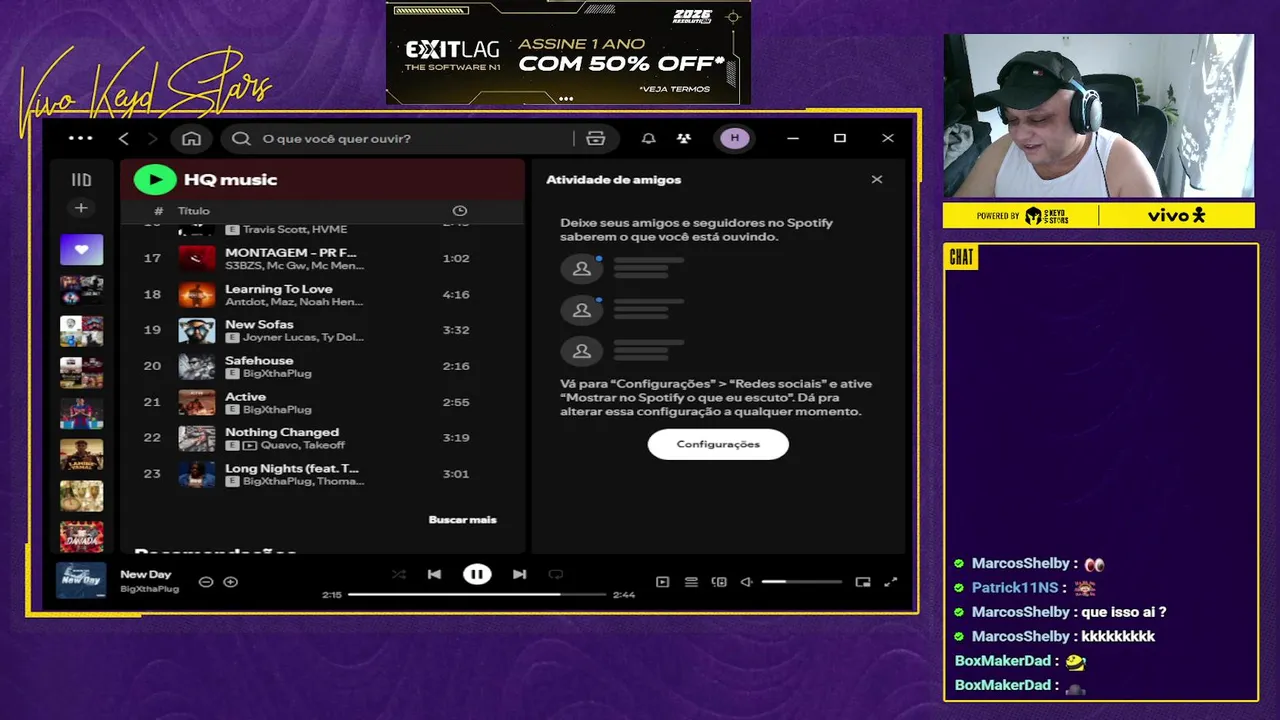
Task: Close the Atividade de amigos panel
Action: 877,179
